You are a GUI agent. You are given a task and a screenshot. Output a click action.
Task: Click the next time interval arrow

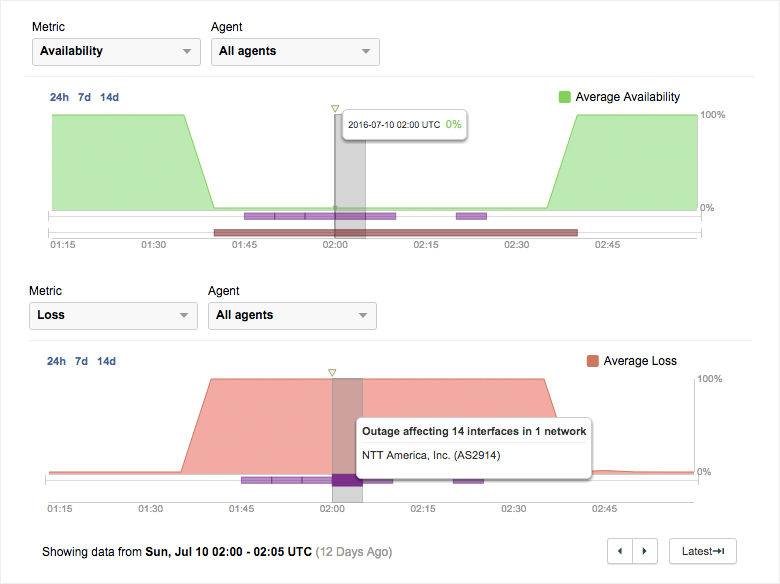click(645, 551)
